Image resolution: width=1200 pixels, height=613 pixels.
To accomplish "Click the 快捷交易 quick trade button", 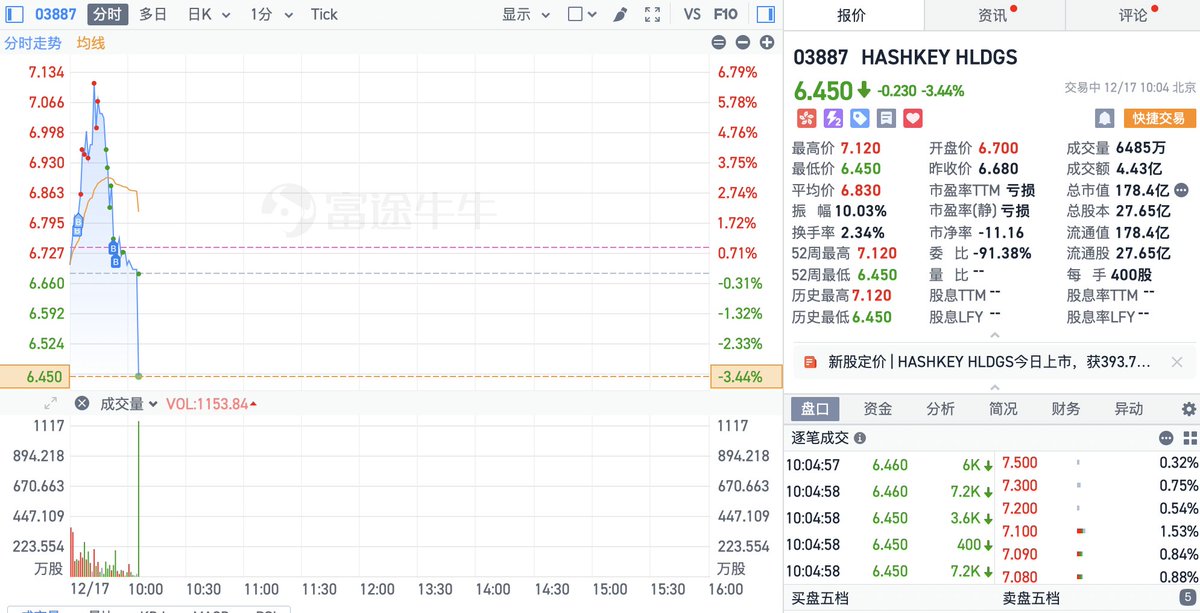I will pos(1159,118).
